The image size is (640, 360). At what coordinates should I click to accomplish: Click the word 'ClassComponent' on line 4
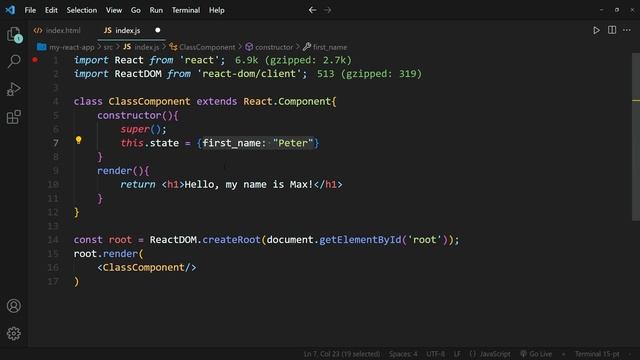point(149,102)
